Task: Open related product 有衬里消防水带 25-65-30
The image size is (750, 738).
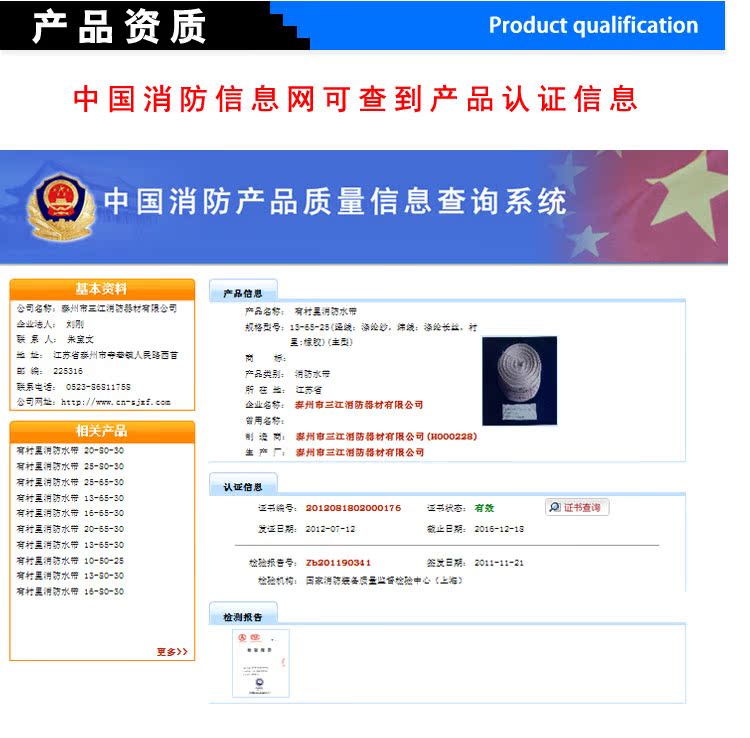Action: tap(70, 482)
